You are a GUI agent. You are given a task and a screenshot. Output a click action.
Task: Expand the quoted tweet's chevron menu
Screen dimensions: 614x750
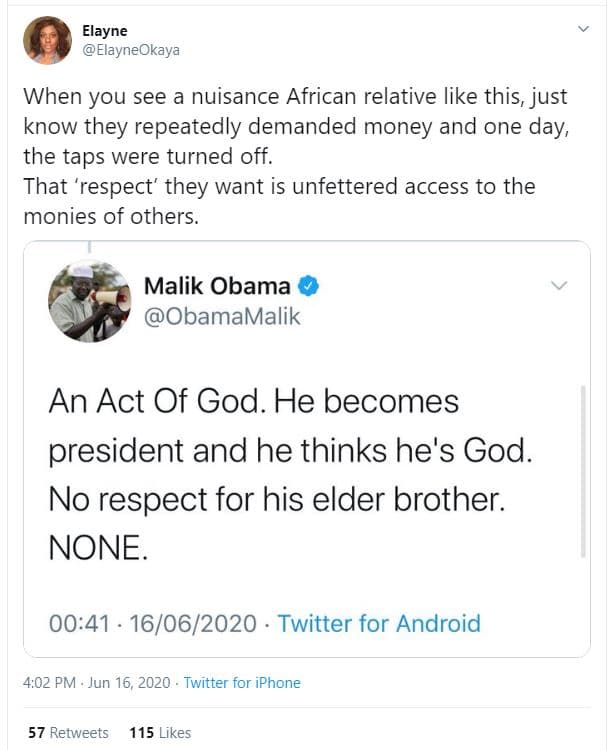[559, 287]
